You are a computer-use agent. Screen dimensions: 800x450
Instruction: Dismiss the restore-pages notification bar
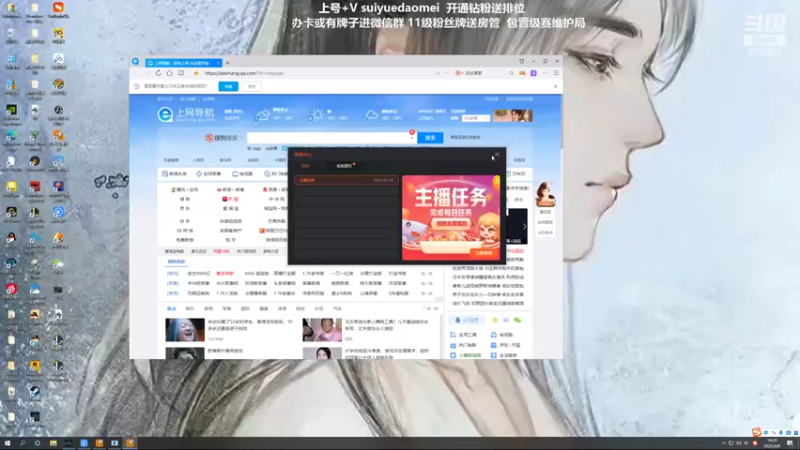click(555, 86)
